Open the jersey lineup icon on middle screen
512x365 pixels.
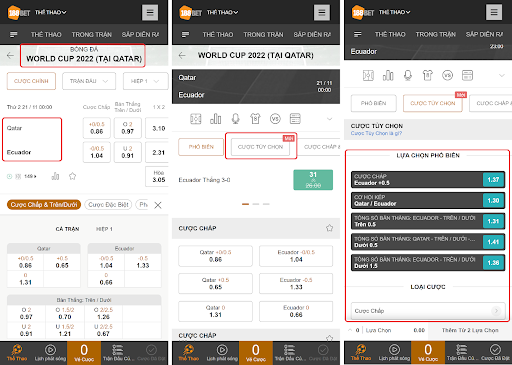point(255,119)
